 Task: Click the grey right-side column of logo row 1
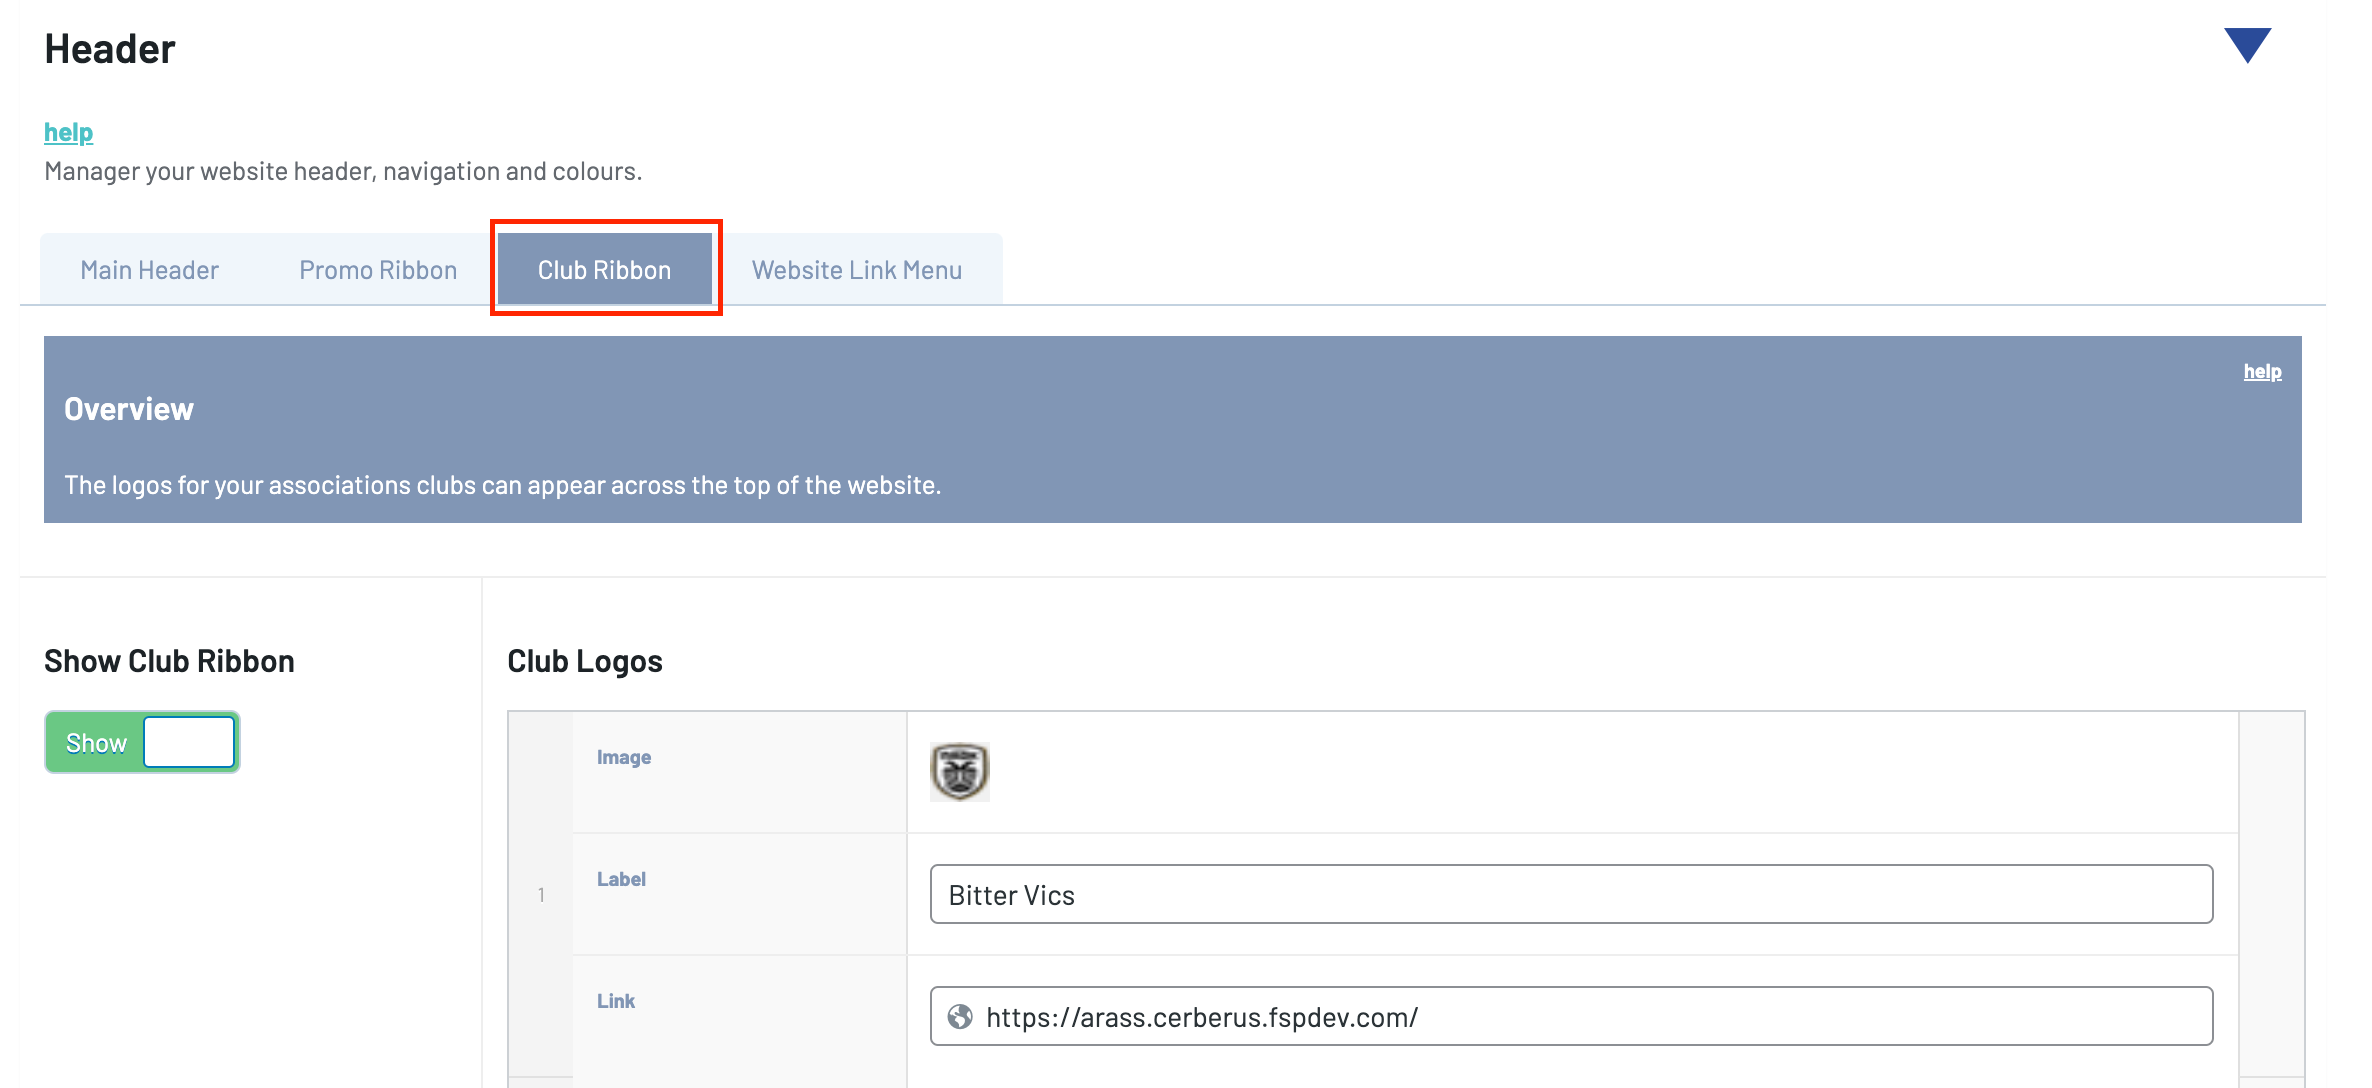[x=2271, y=895]
